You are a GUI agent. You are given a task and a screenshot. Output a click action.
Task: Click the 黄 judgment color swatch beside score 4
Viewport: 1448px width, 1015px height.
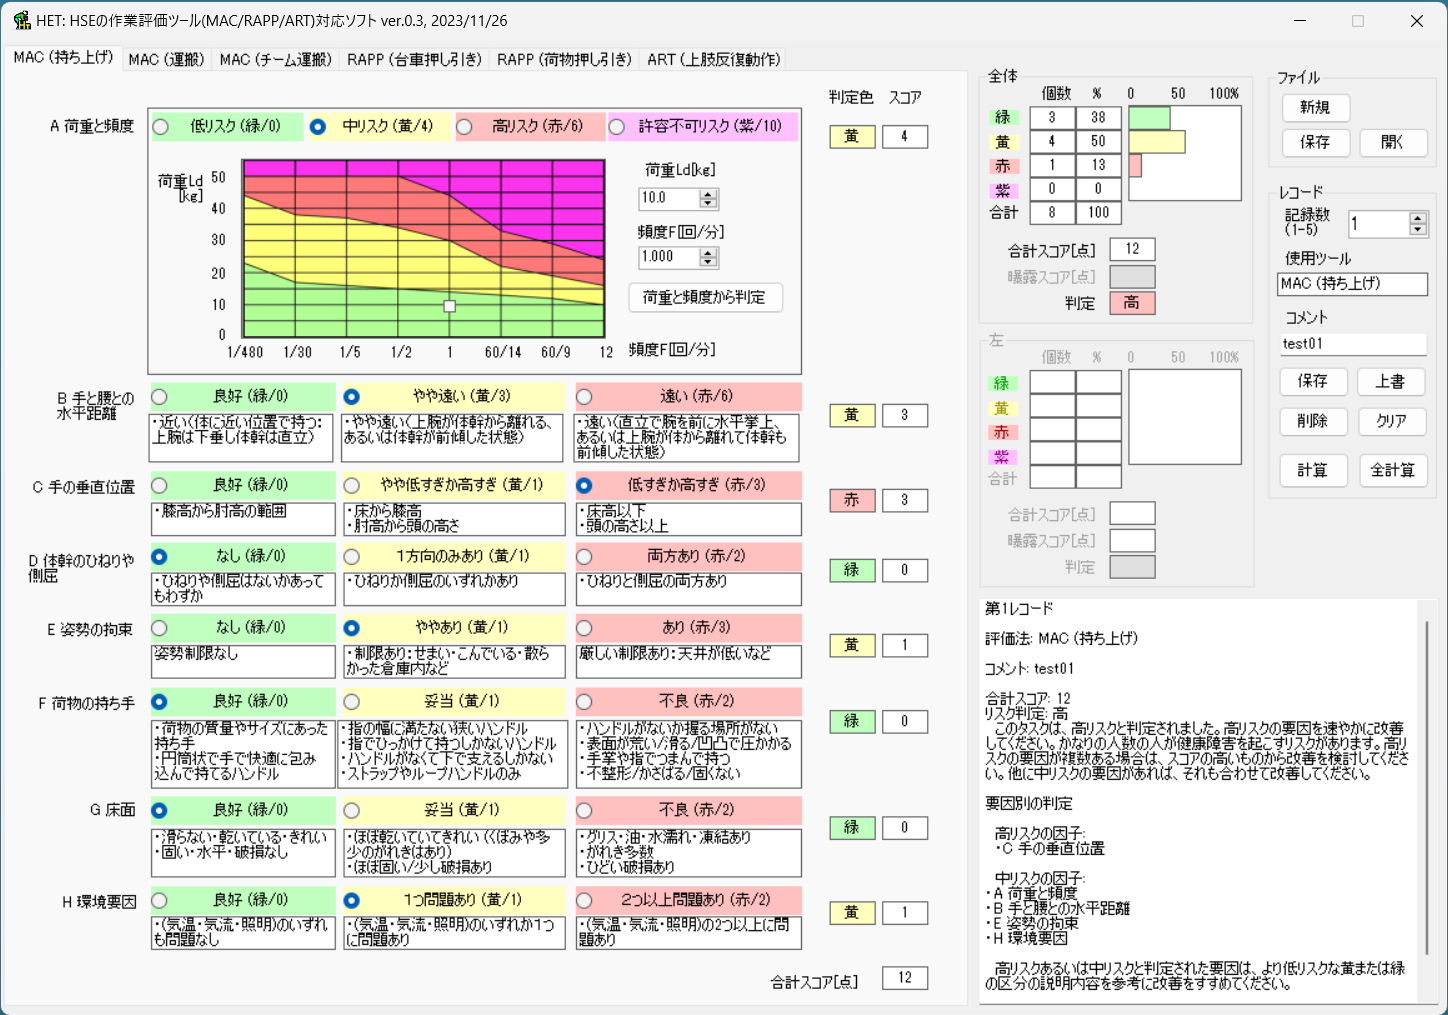click(851, 136)
